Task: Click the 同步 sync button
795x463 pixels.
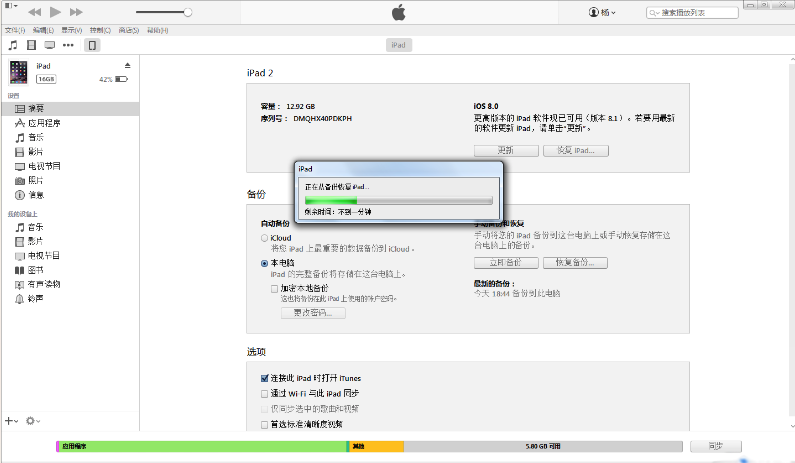Action: (715, 446)
